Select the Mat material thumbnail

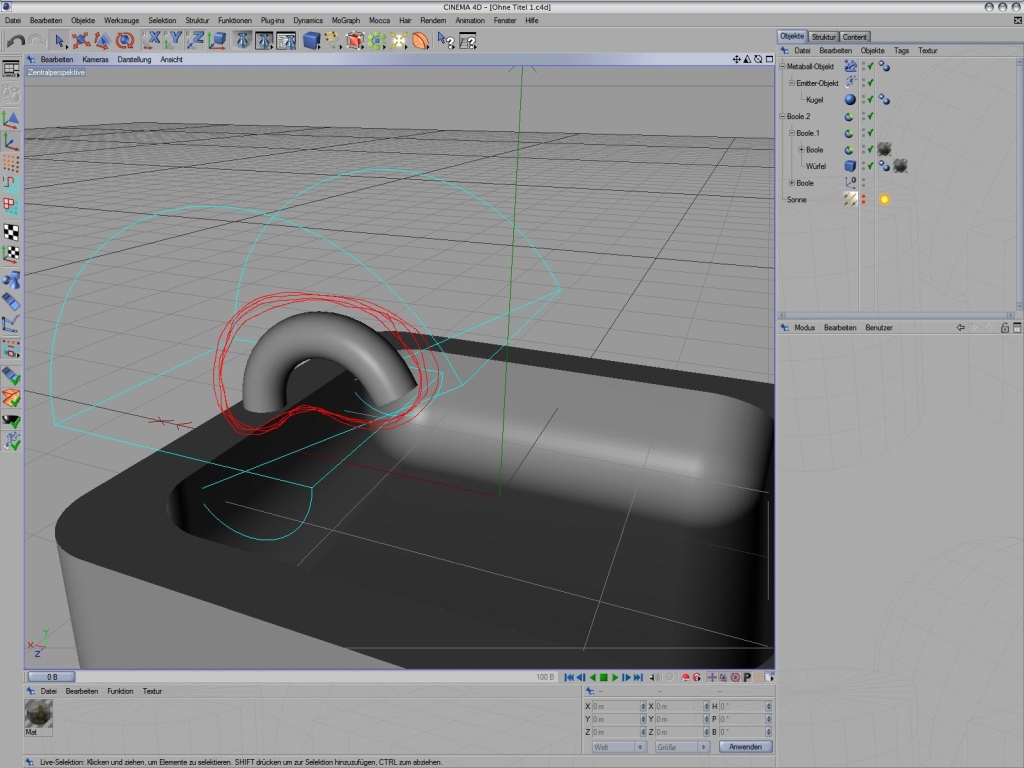38,714
